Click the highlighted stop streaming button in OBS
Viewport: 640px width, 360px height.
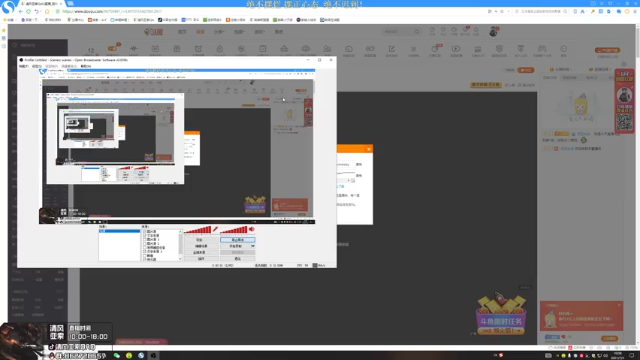238,240
